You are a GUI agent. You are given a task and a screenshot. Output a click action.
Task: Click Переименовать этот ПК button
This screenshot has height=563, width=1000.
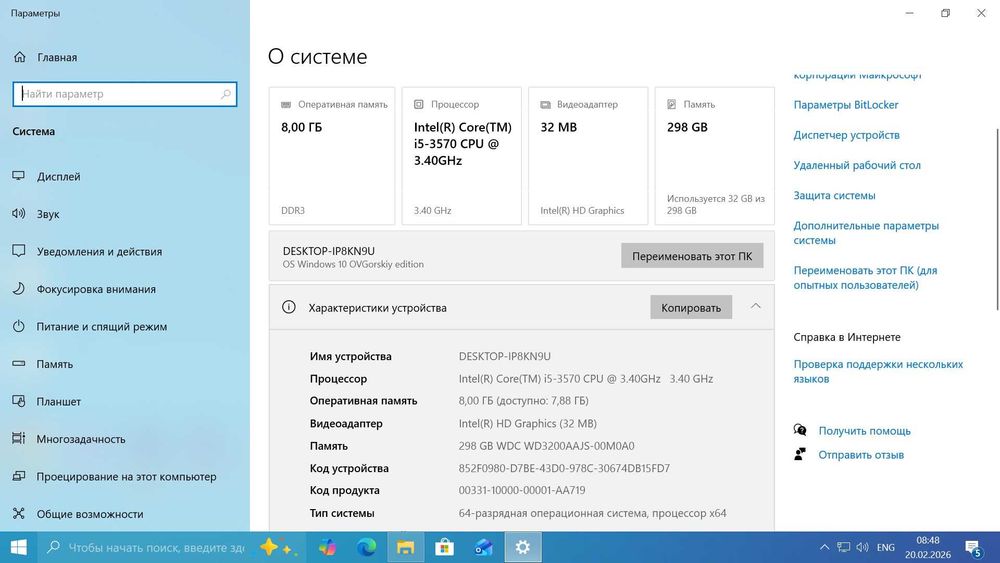(692, 256)
